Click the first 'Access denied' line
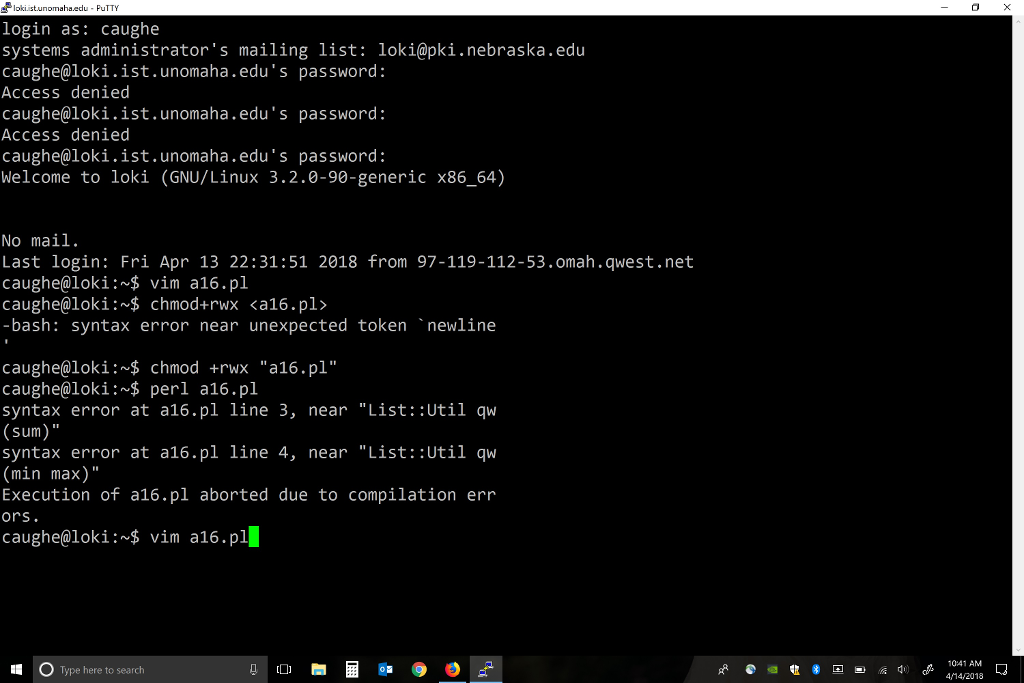The image size is (1024, 683). click(x=65, y=93)
